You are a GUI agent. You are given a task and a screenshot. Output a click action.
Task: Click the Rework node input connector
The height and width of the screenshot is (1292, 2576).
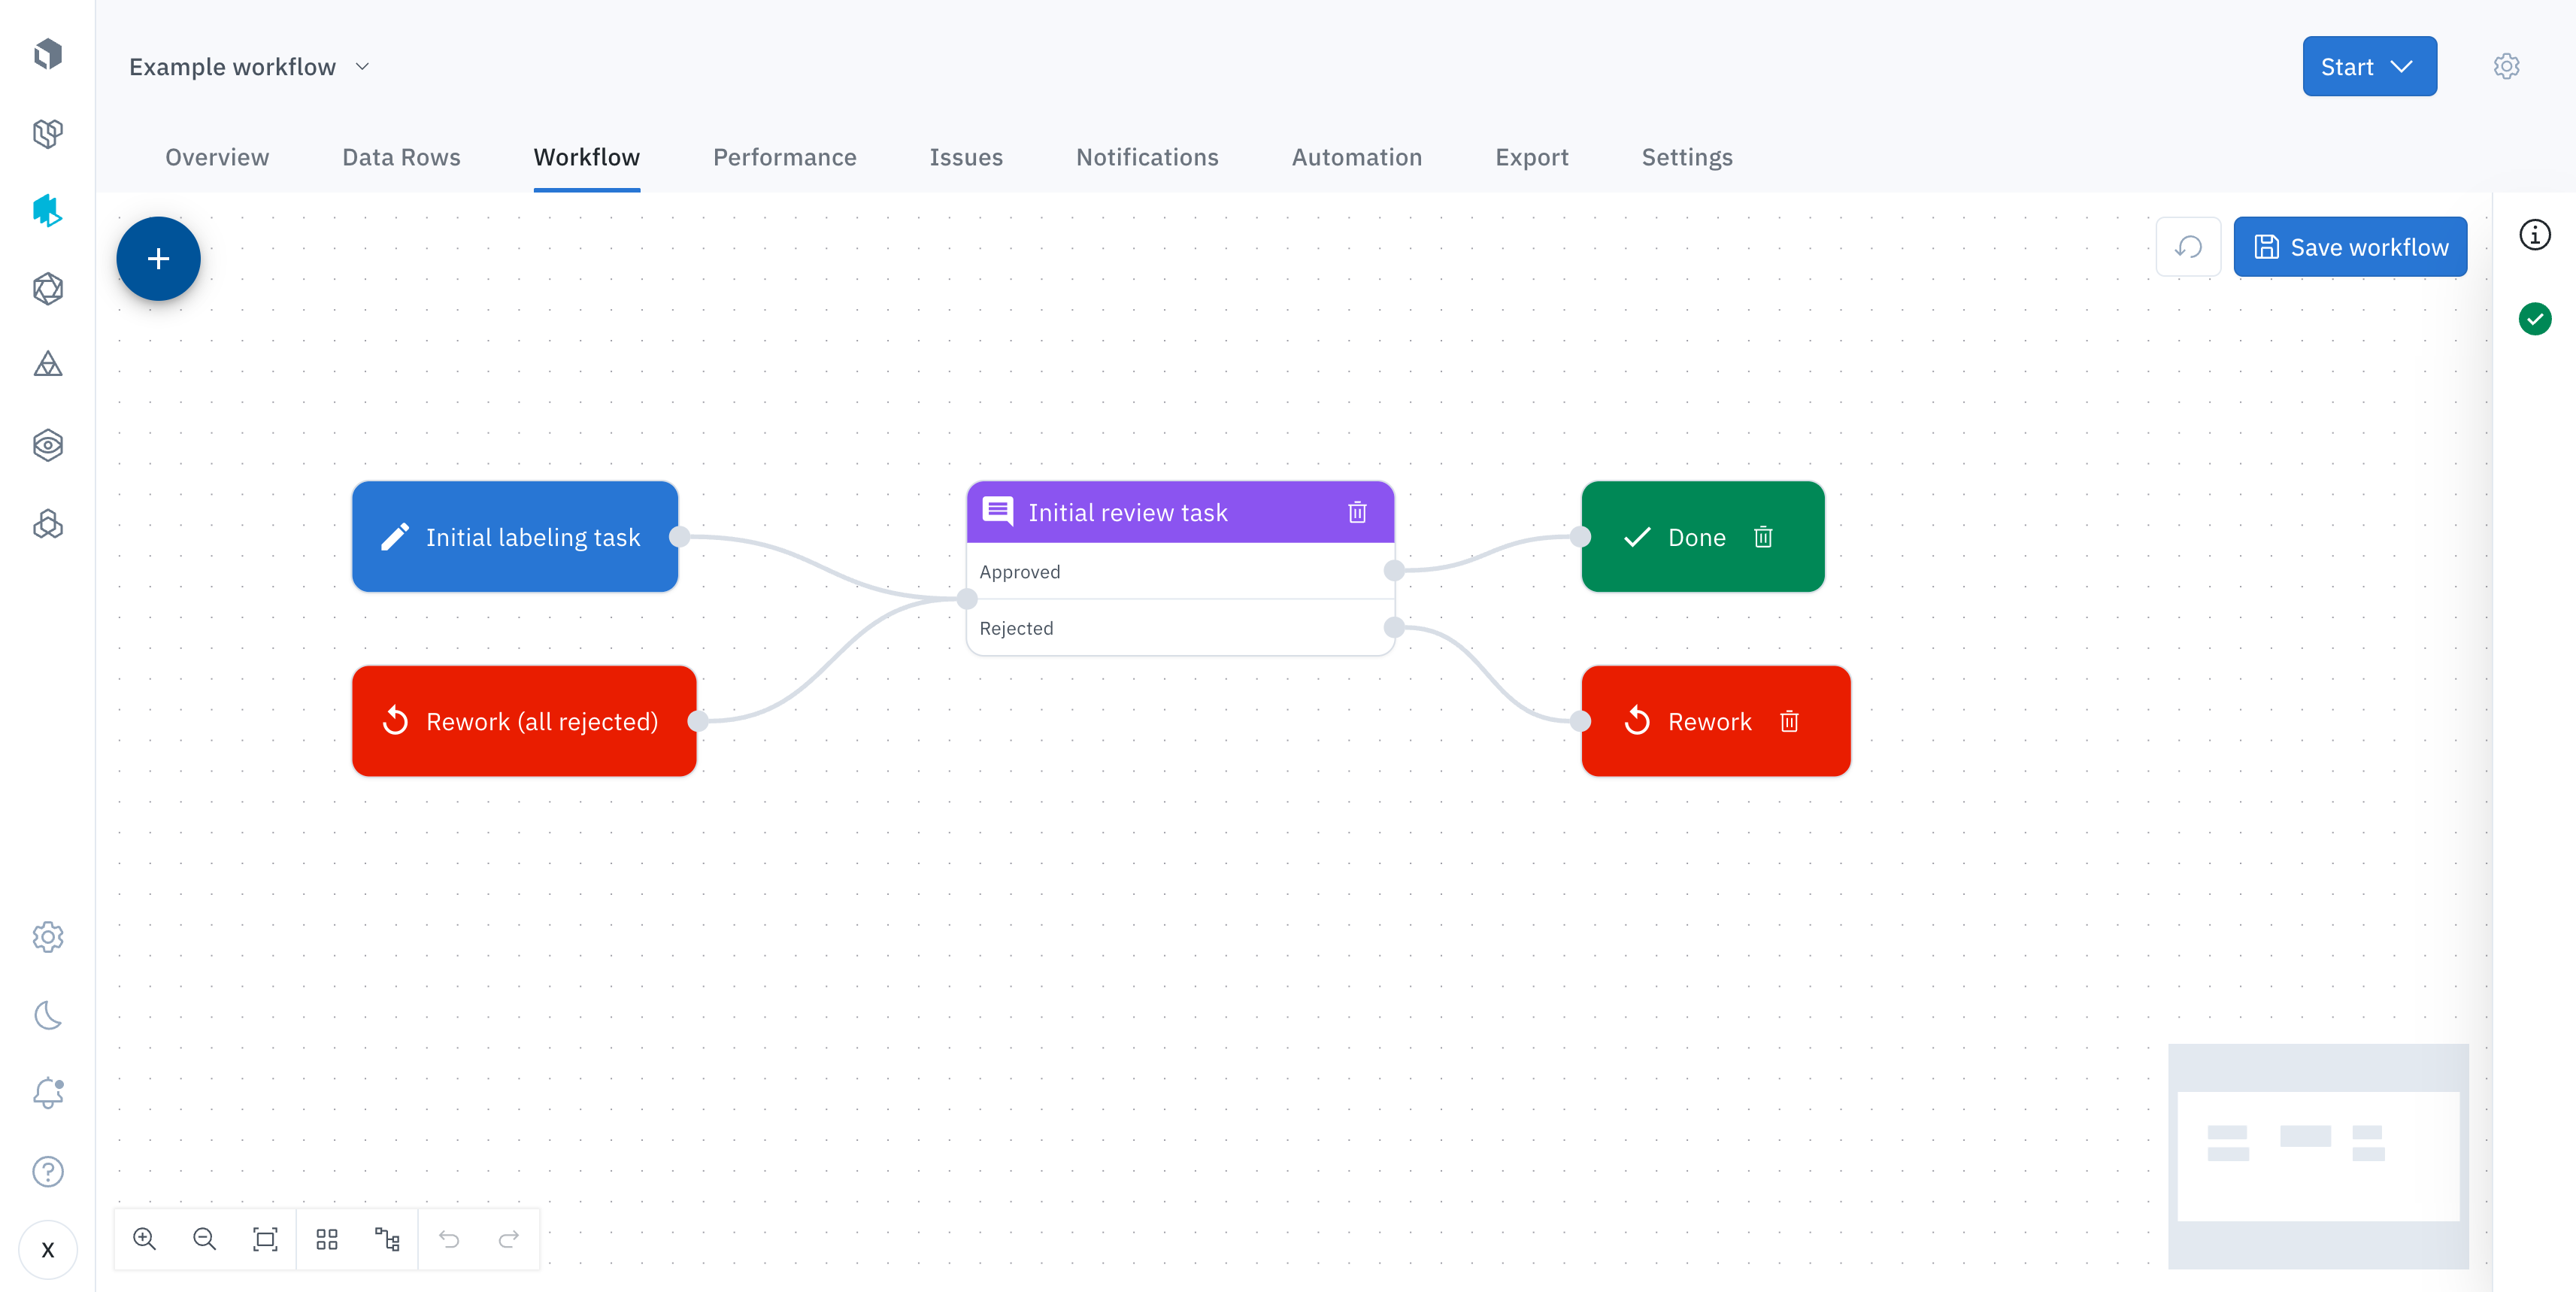1581,721
